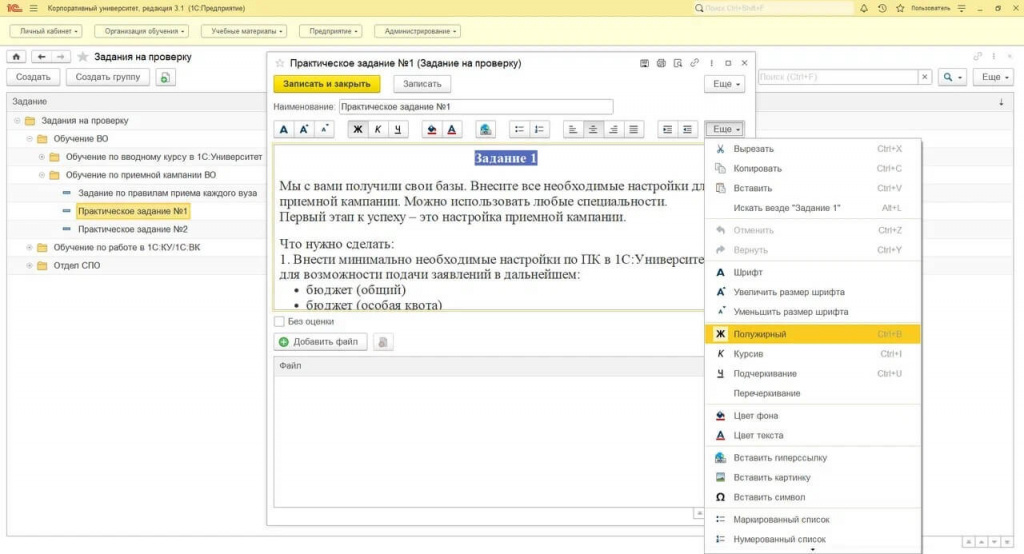Toggle italic (К) in the toolbar
Image resolution: width=1024 pixels, height=554 pixels.
click(377, 129)
